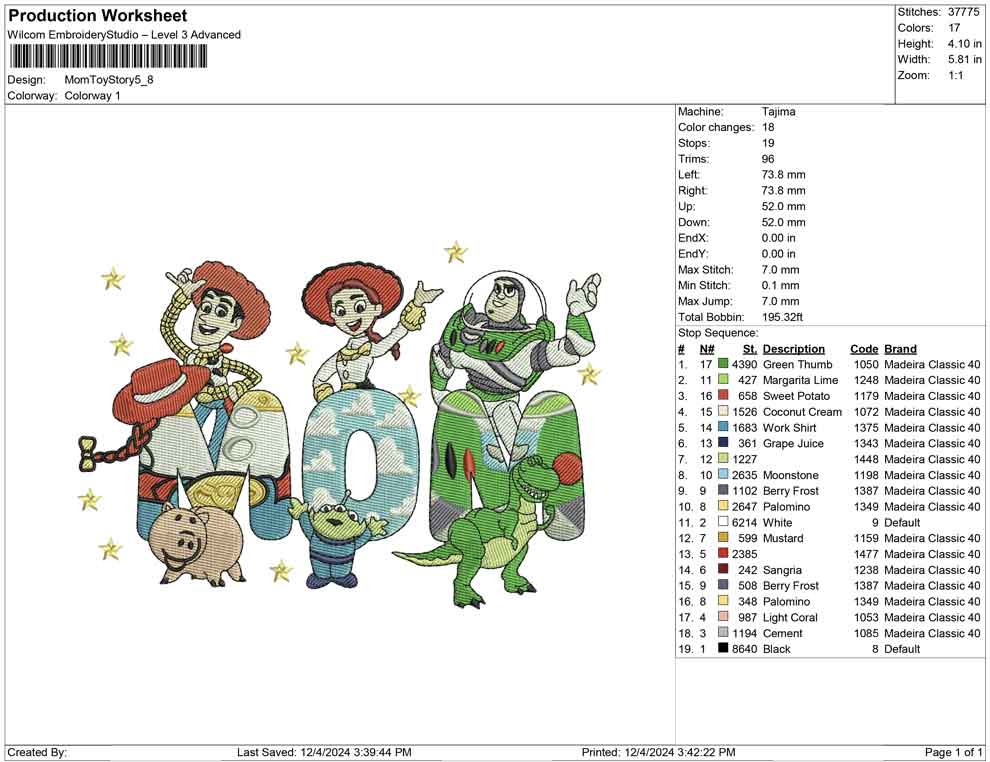The image size is (990, 762).
Task: Click the Code column header
Action: [x=864, y=348]
